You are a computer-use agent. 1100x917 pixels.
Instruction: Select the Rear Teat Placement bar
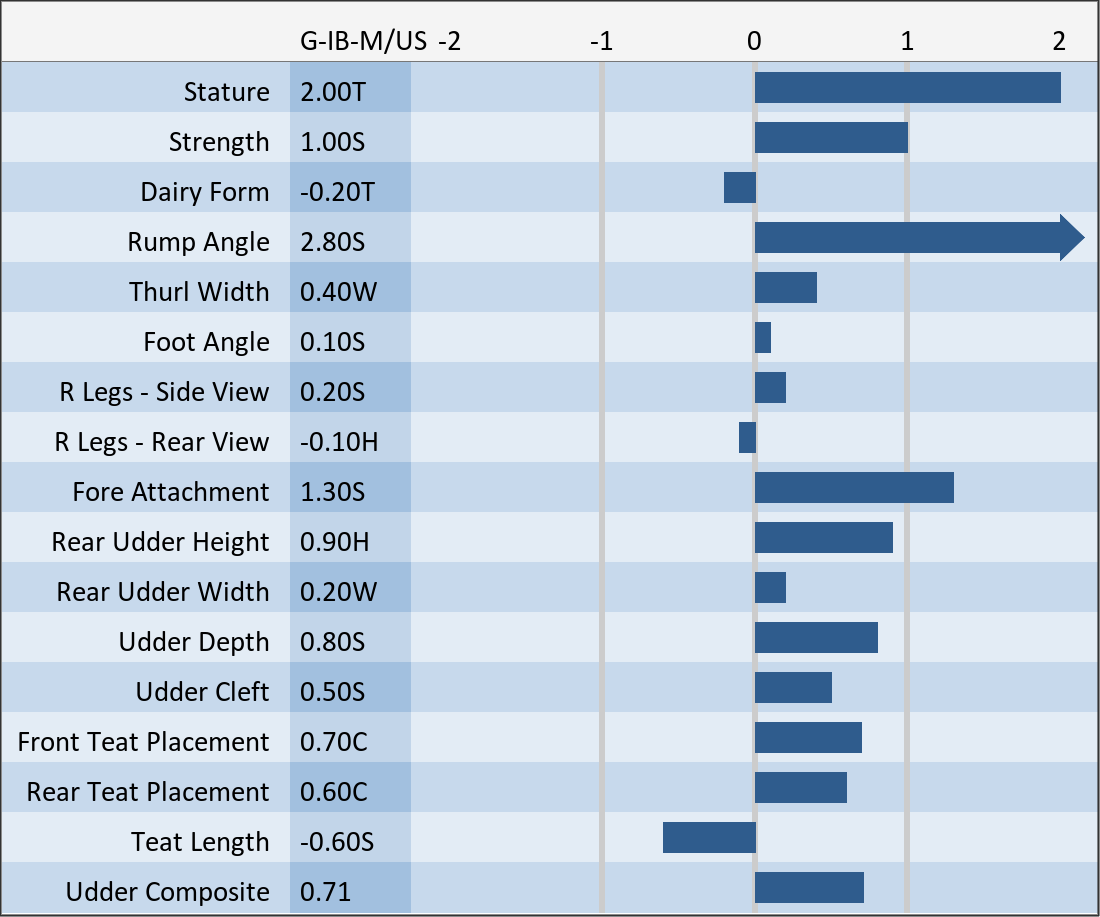[x=801, y=788]
